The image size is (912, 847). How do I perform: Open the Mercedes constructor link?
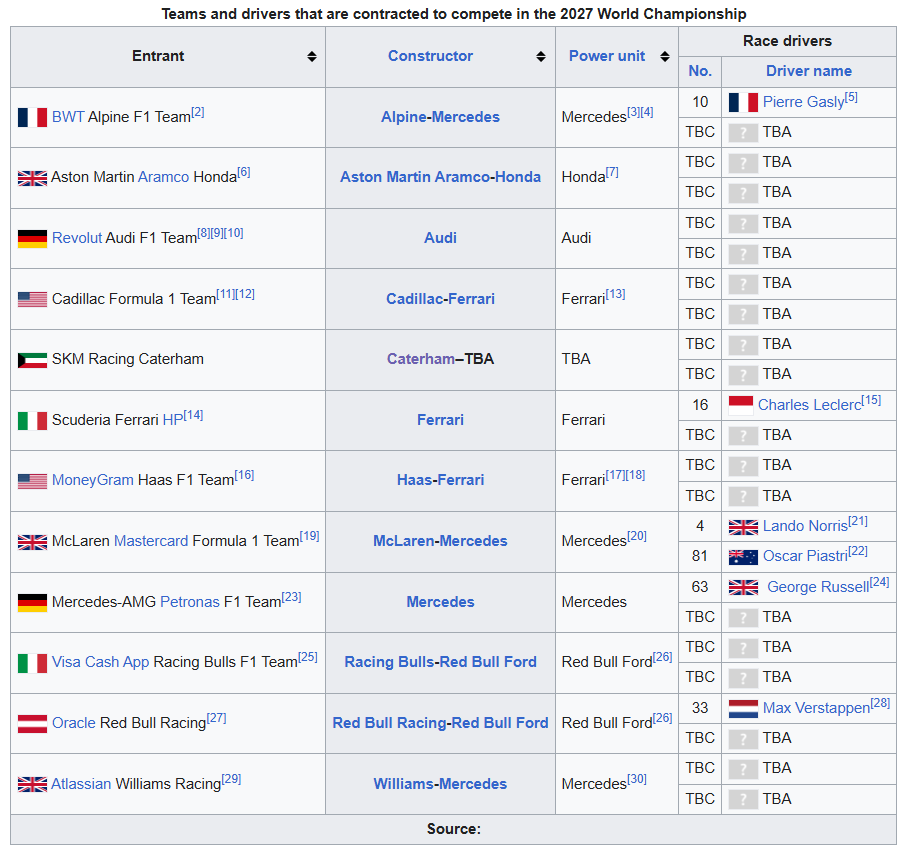(x=440, y=602)
